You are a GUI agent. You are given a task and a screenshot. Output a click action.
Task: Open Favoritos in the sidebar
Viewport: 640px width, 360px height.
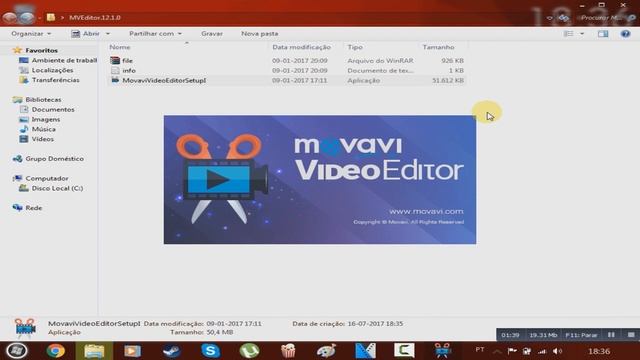pos(41,50)
